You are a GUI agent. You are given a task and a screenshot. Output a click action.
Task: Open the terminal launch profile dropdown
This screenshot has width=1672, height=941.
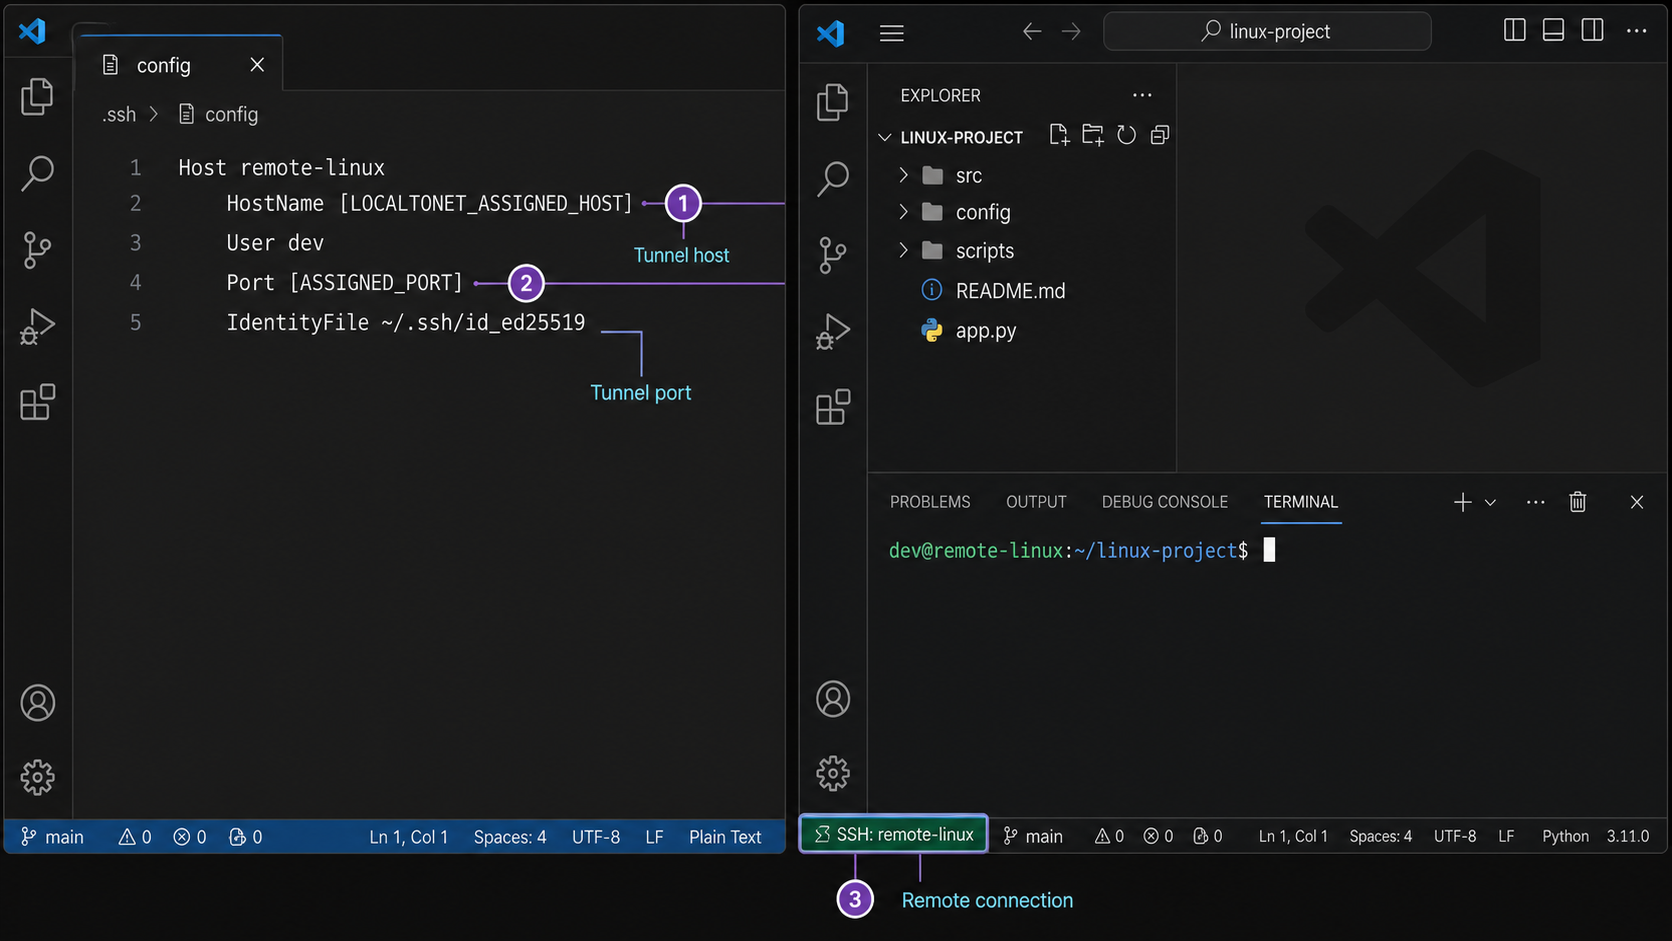(x=1490, y=502)
